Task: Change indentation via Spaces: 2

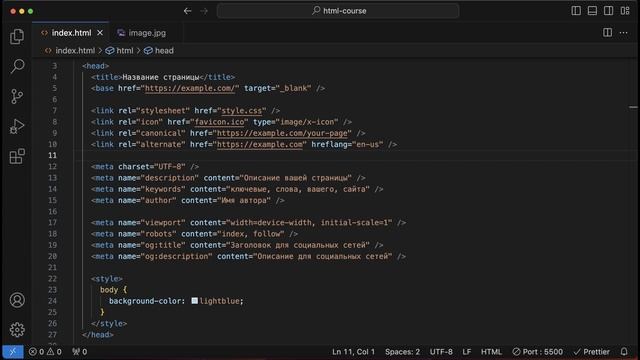Action: [402, 352]
